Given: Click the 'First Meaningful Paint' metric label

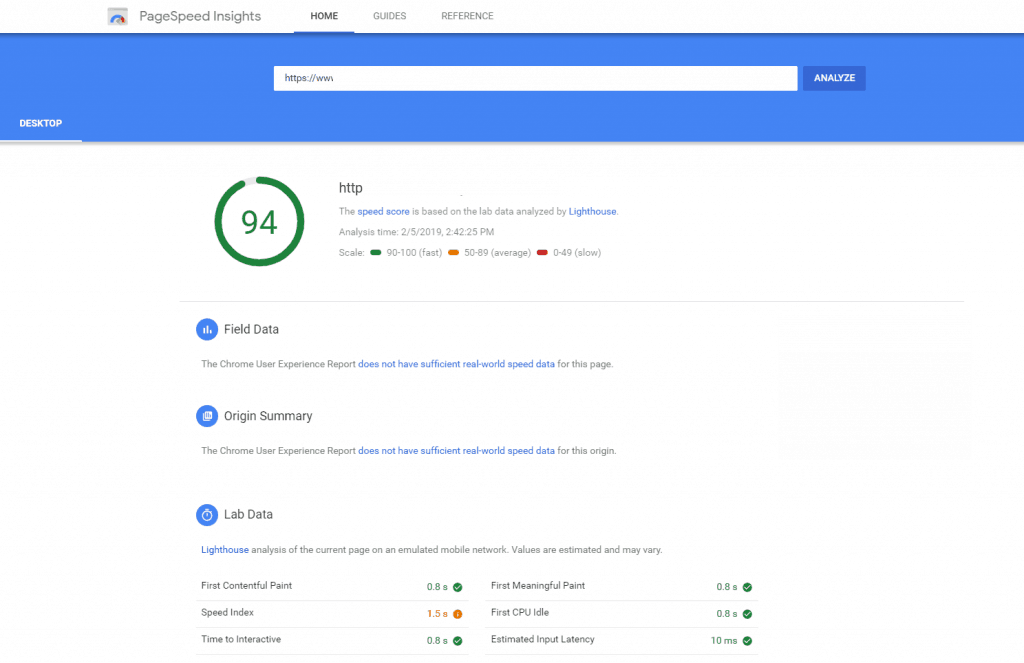Looking at the screenshot, I should [x=538, y=586].
